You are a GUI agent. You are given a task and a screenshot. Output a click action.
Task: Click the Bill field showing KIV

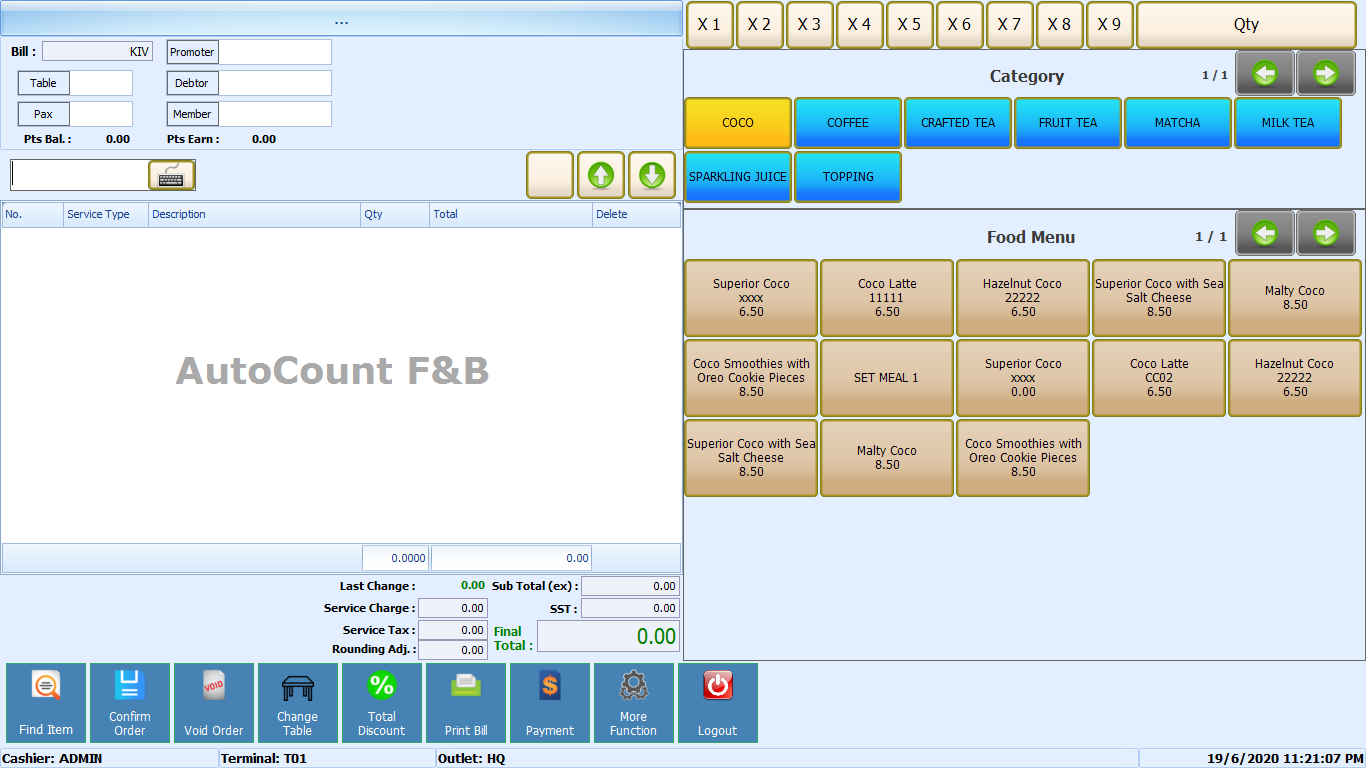click(97, 51)
